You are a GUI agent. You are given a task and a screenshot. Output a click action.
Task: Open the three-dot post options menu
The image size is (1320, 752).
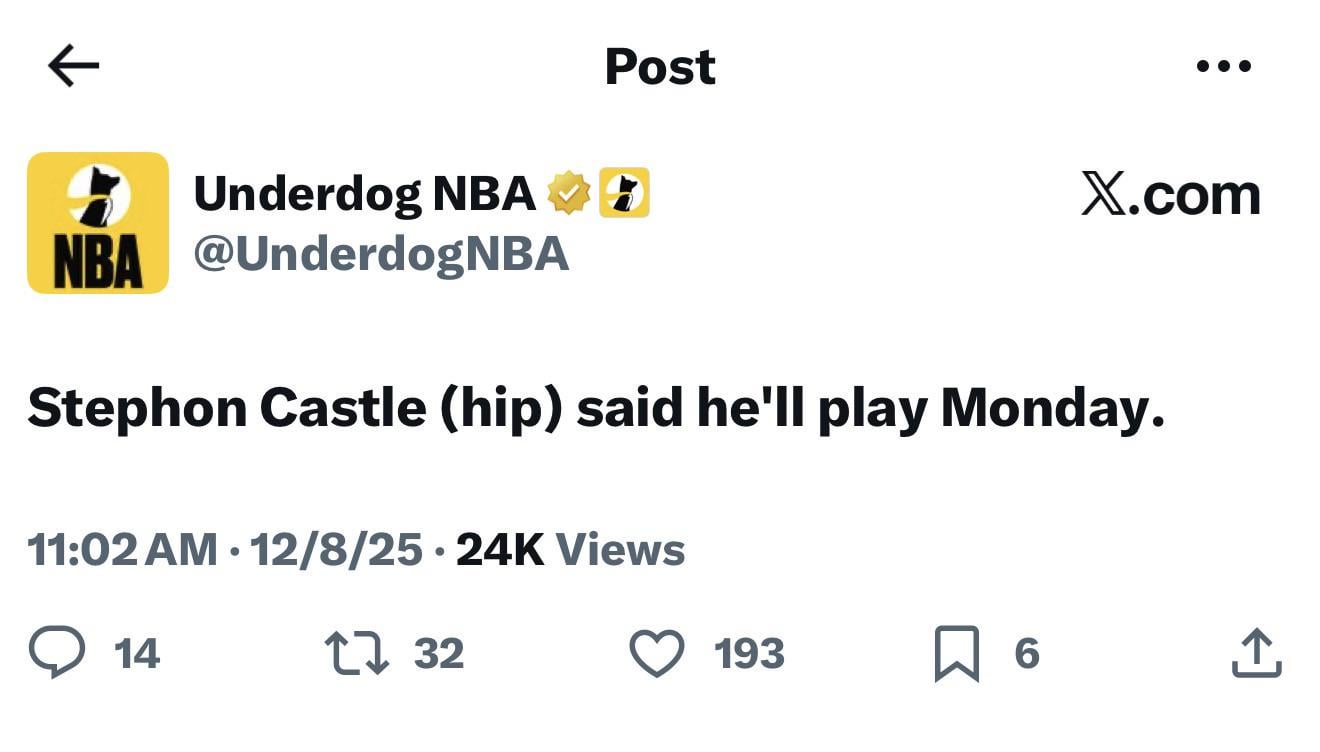(1222, 65)
